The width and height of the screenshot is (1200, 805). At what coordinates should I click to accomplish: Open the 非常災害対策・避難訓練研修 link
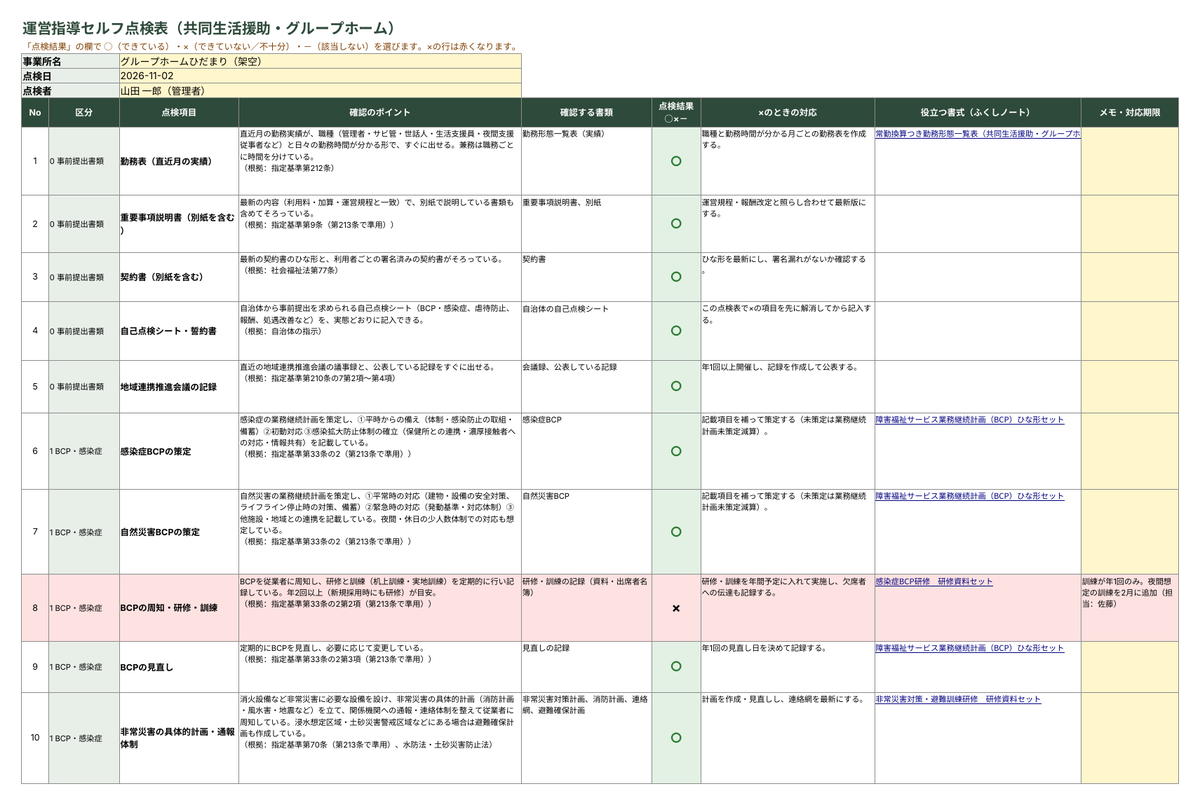[x=957, y=699]
